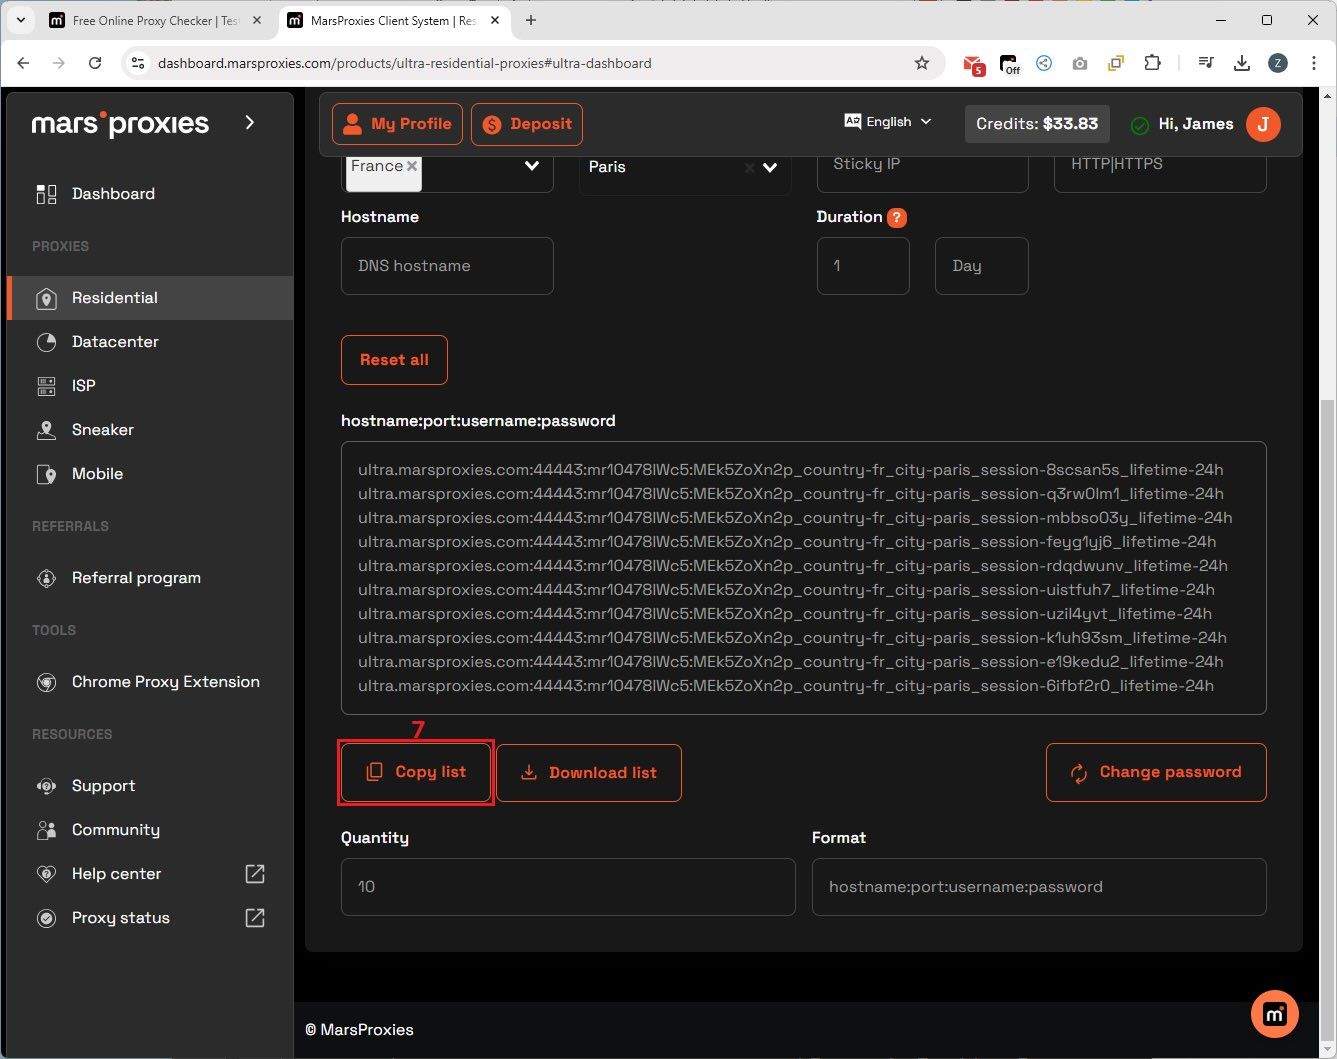
Task: View Credits balance $33.83
Action: click(x=1037, y=124)
